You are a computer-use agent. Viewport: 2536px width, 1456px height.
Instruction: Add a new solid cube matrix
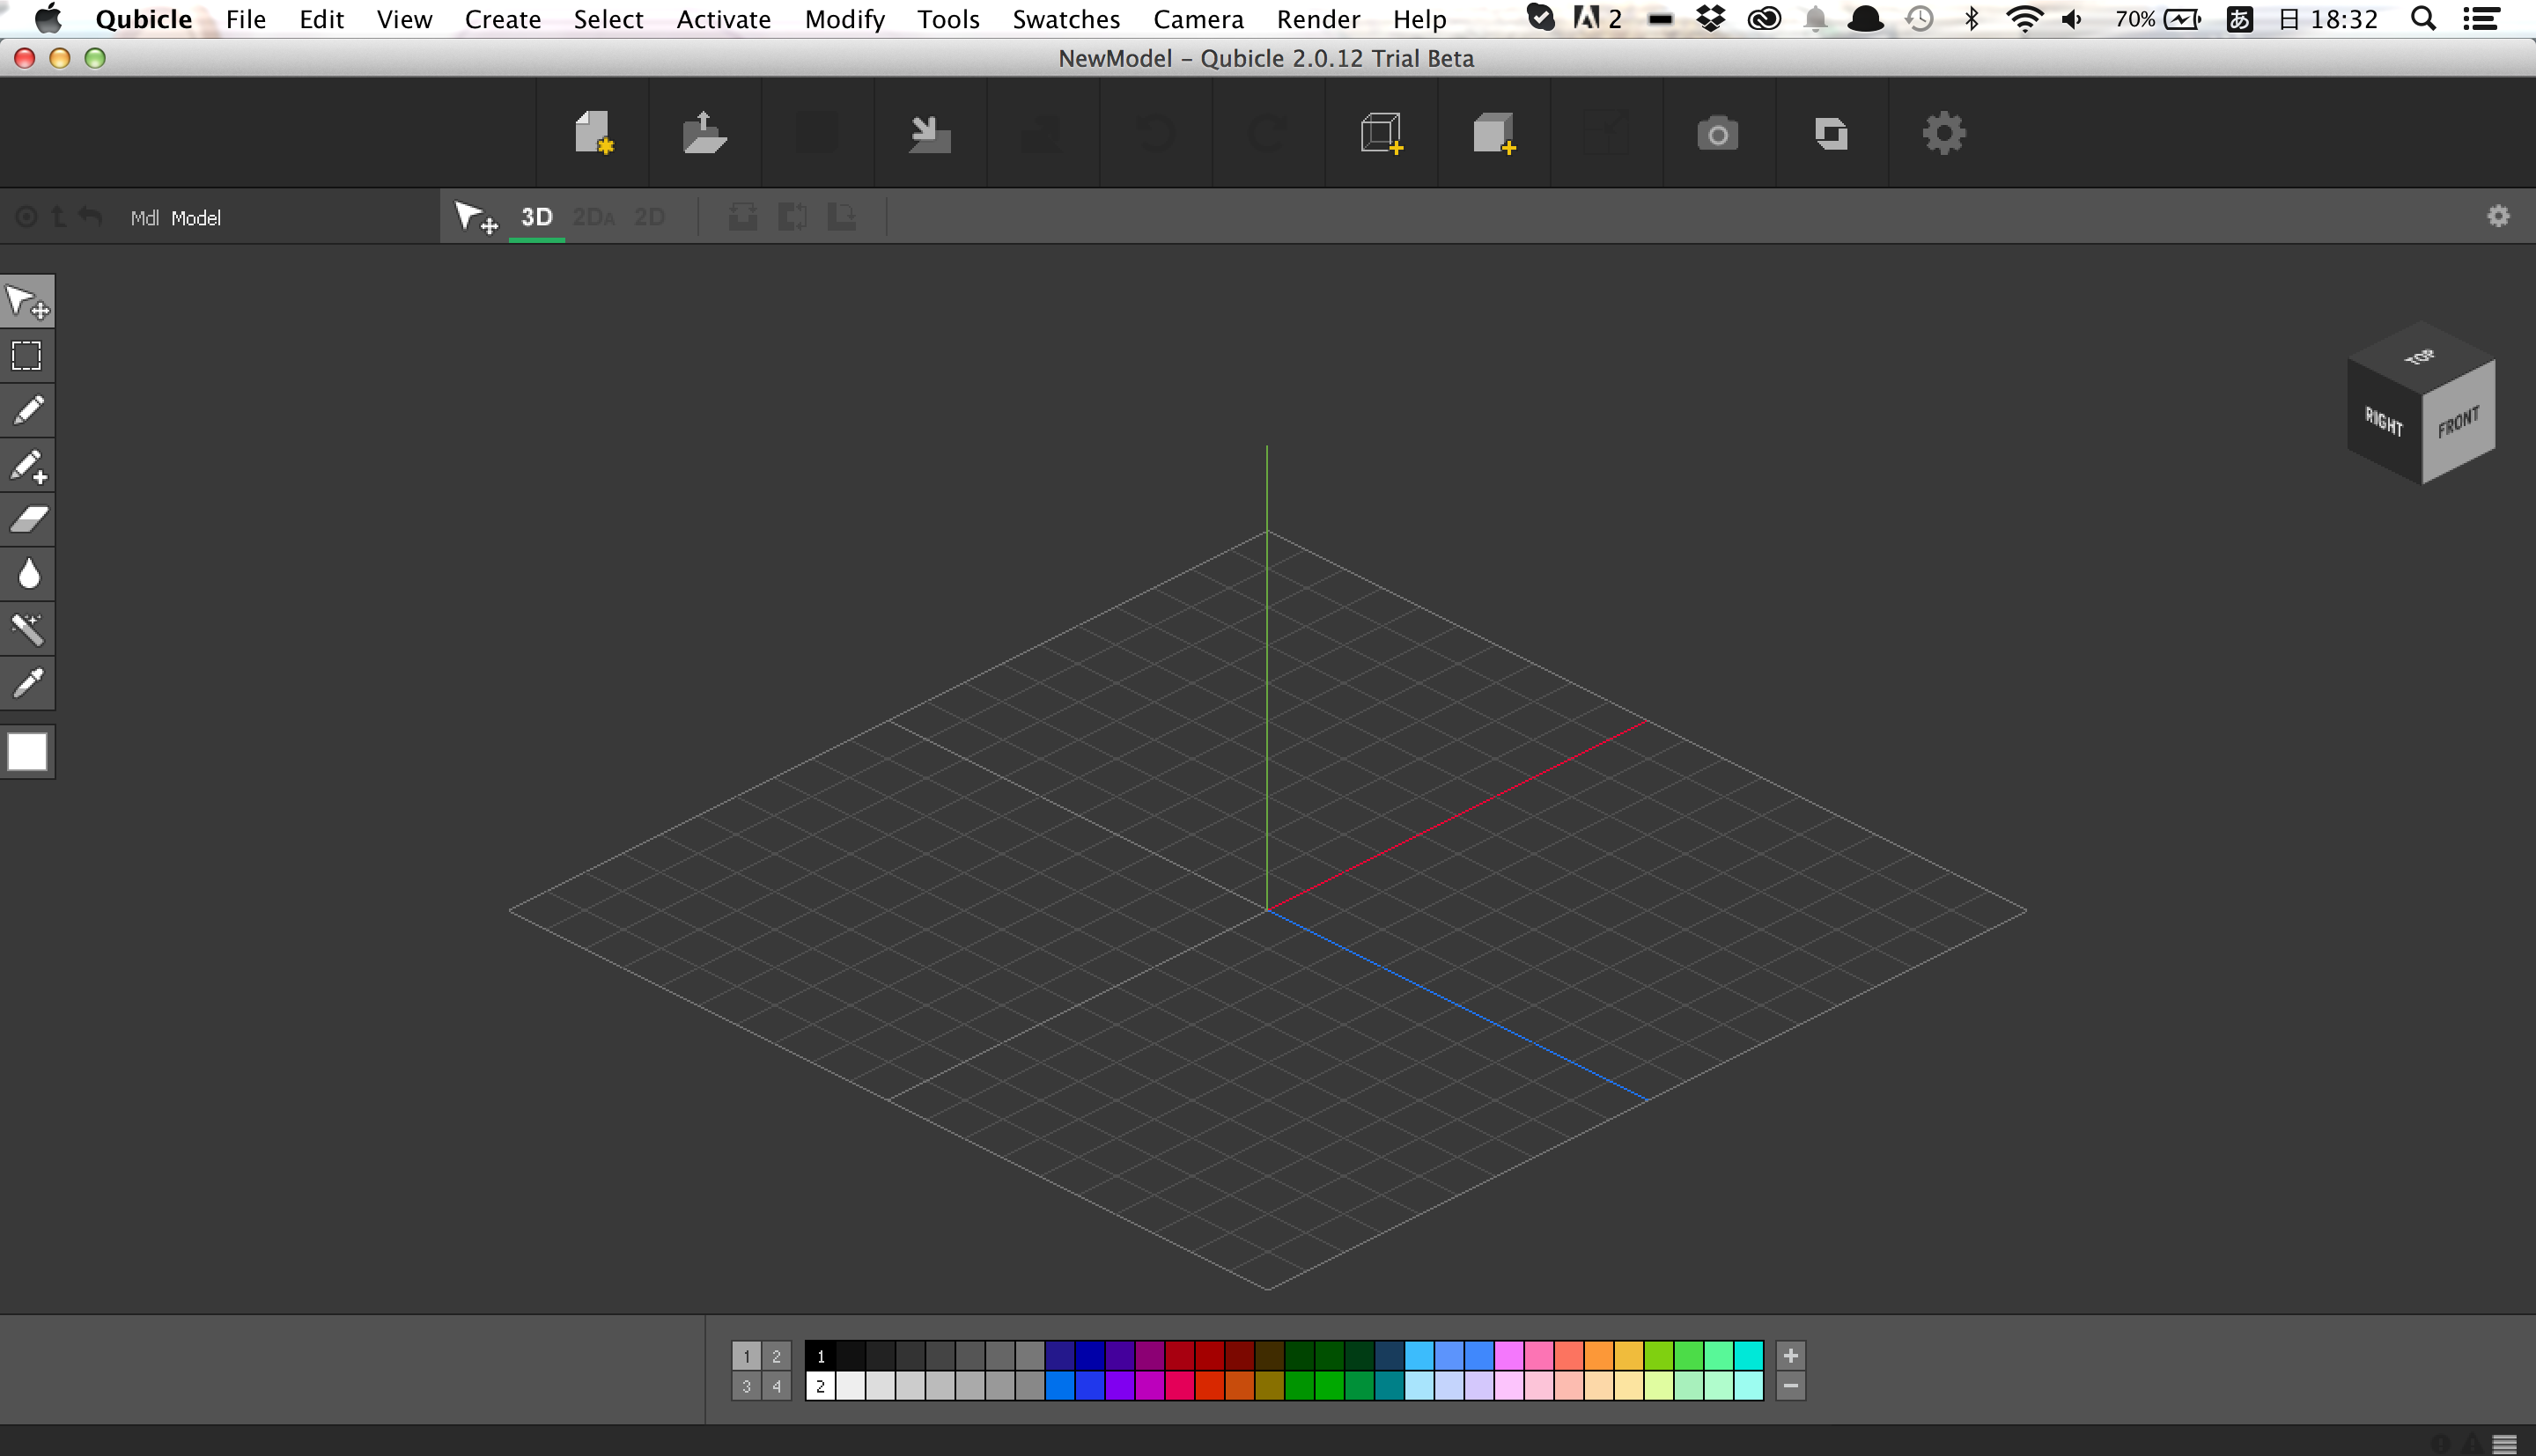pyautogui.click(x=1494, y=133)
